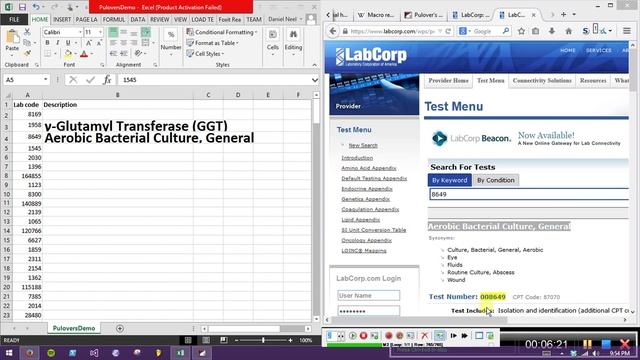
Task: Open the font size 11 dropdown
Action: click(x=100, y=32)
